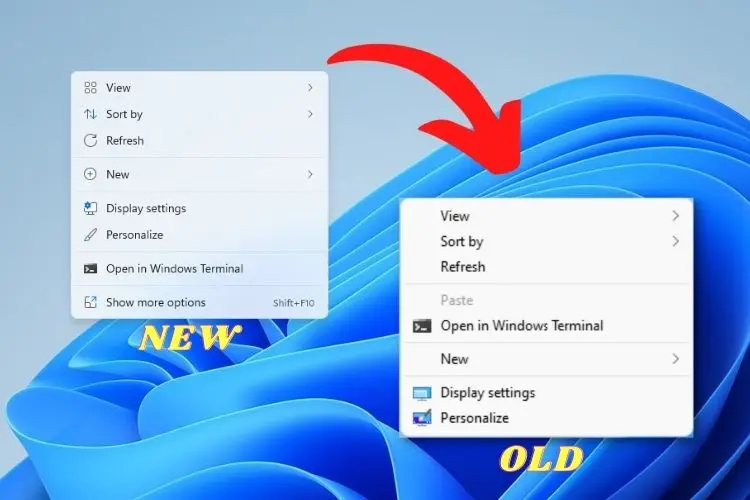Expand View submenu chevron in new menu
The width and height of the screenshot is (750, 500).
pos(310,88)
